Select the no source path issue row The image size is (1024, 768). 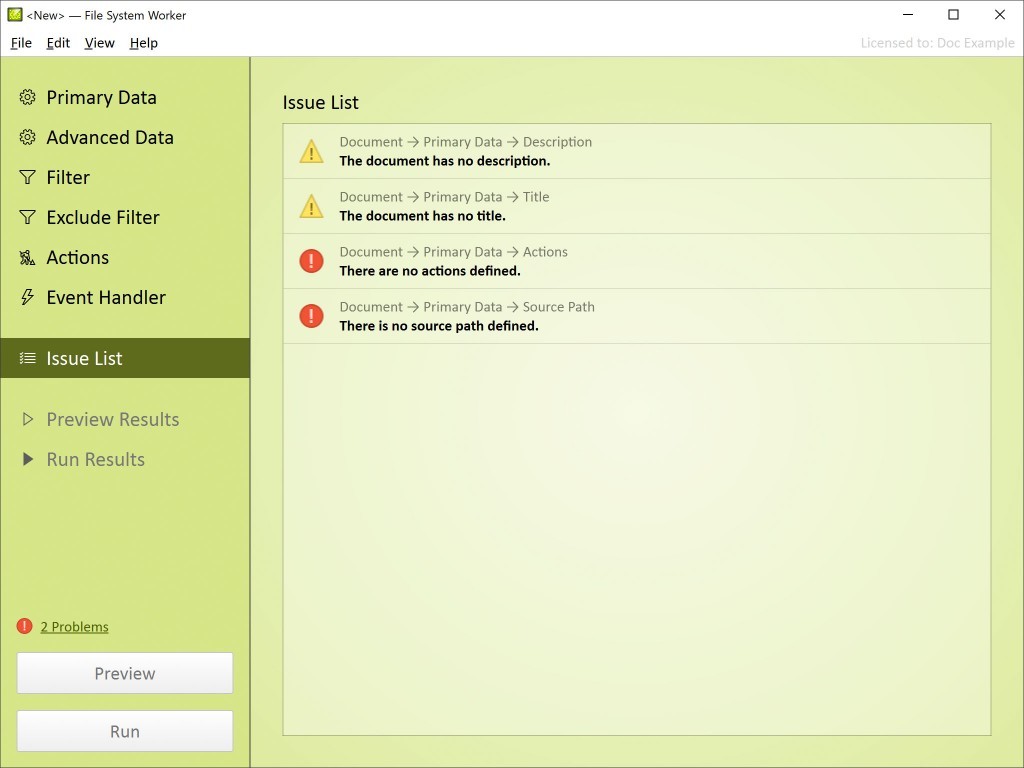click(636, 317)
